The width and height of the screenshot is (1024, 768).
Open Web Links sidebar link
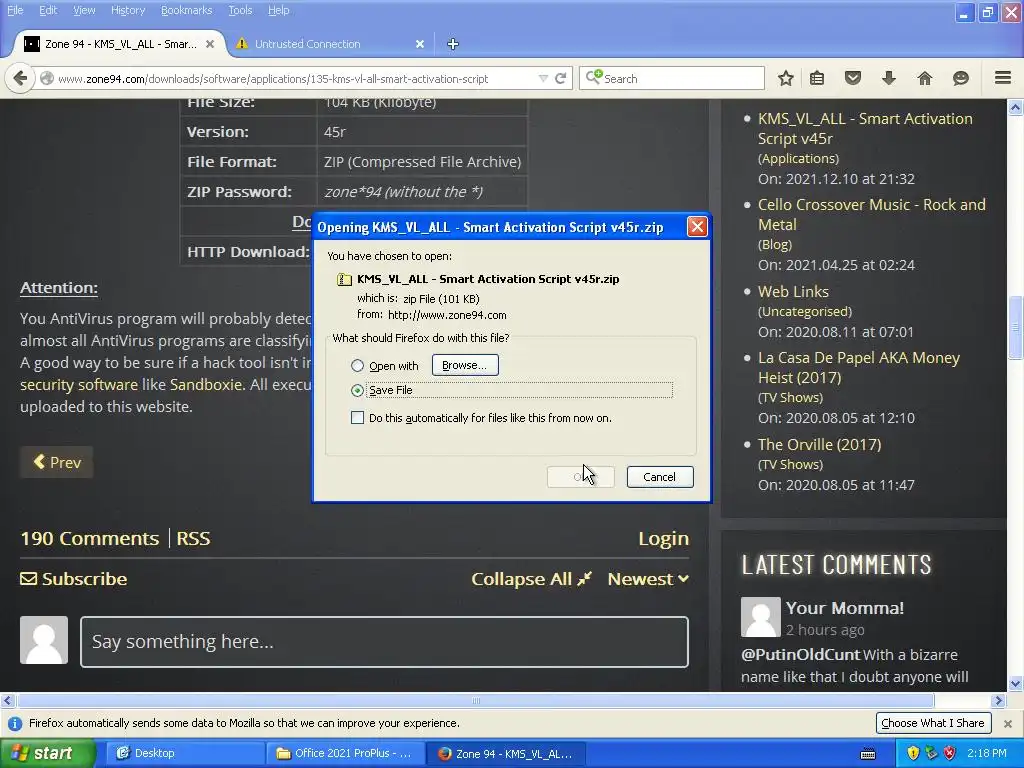(793, 291)
